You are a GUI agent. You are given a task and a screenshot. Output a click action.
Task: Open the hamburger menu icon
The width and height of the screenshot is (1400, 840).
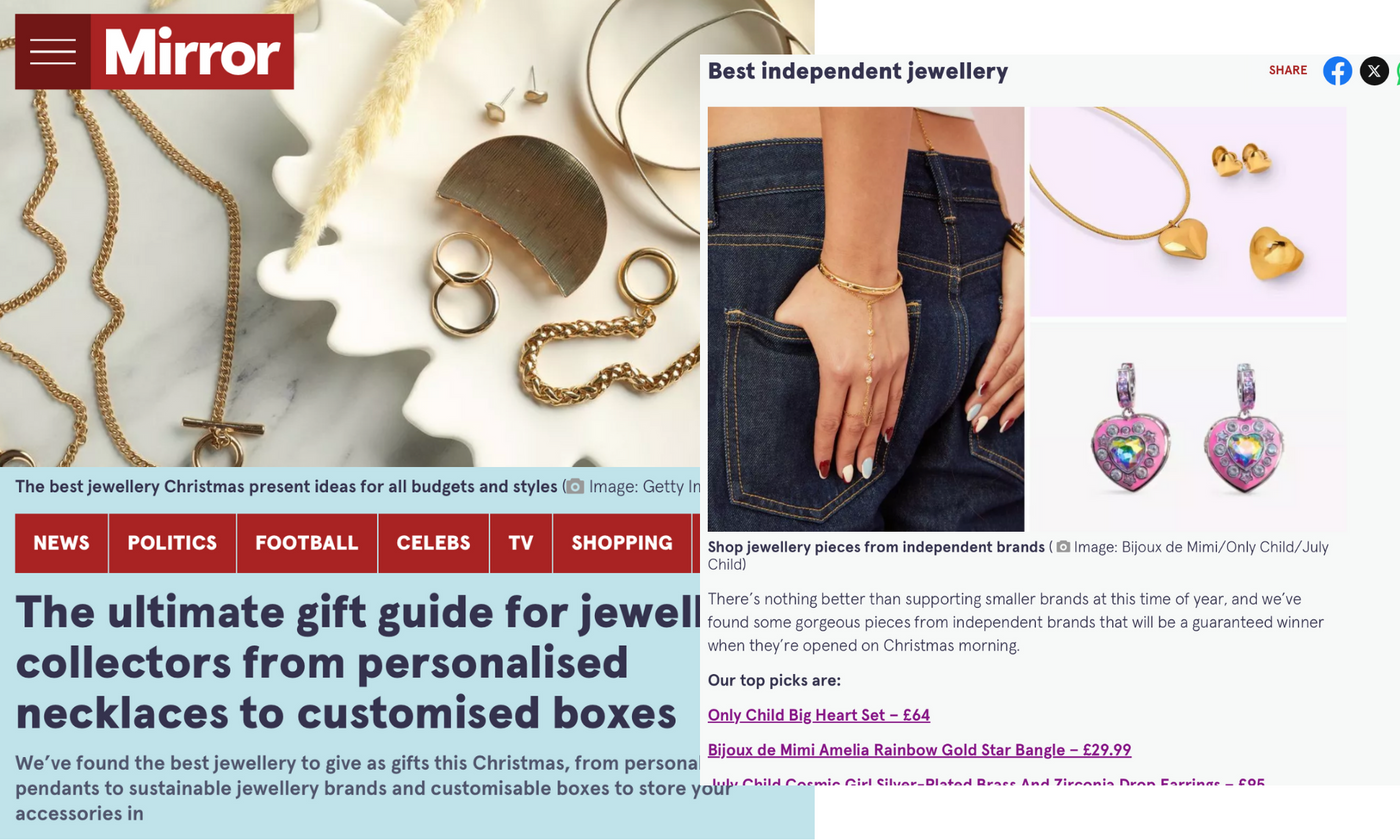tap(53, 52)
